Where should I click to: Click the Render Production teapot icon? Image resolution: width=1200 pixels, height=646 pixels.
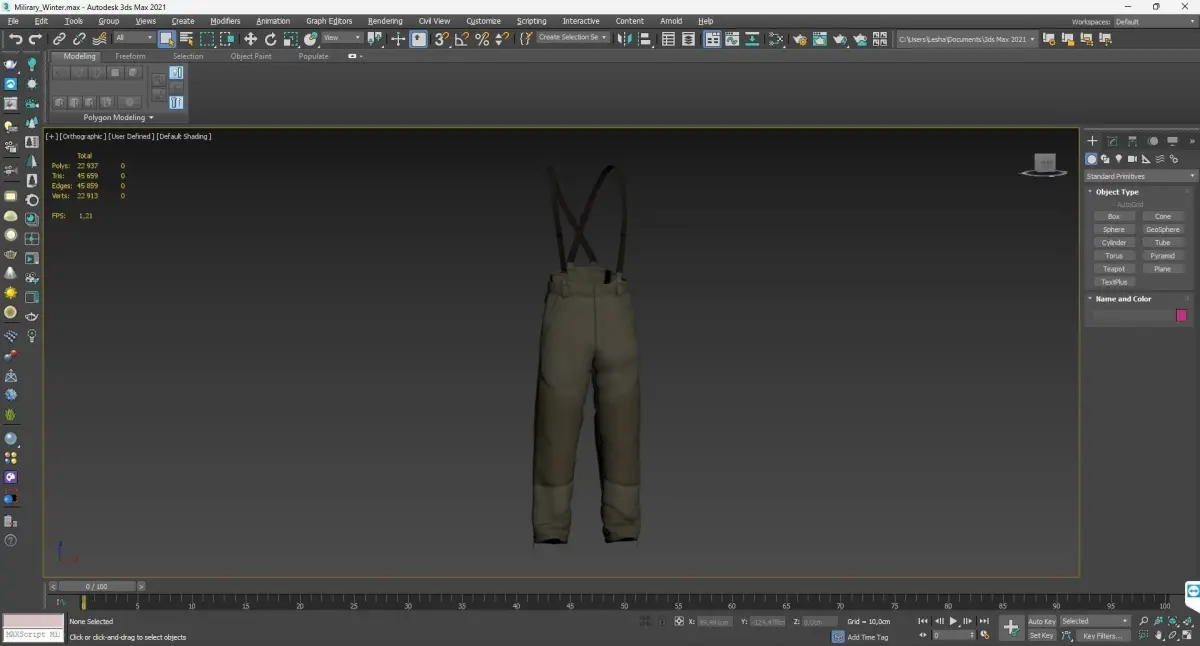pyautogui.click(x=840, y=39)
